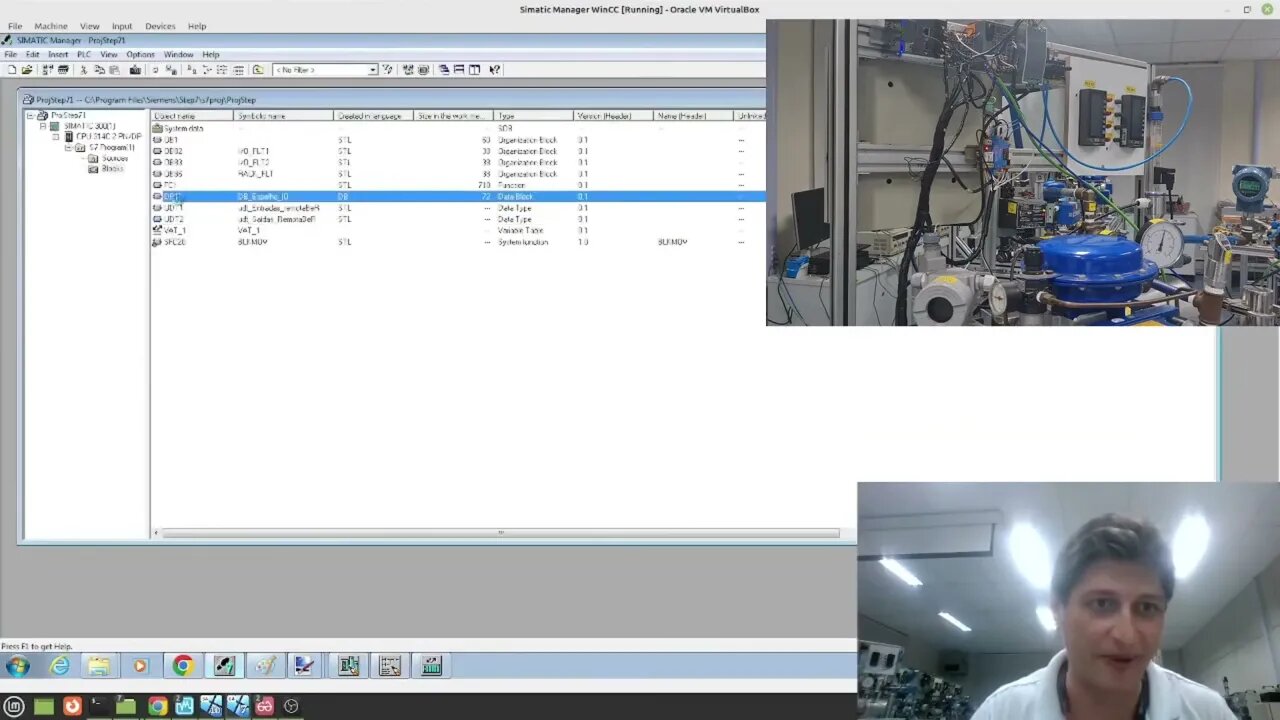
Task: Click the Copy toolbar icon
Action: (x=99, y=70)
